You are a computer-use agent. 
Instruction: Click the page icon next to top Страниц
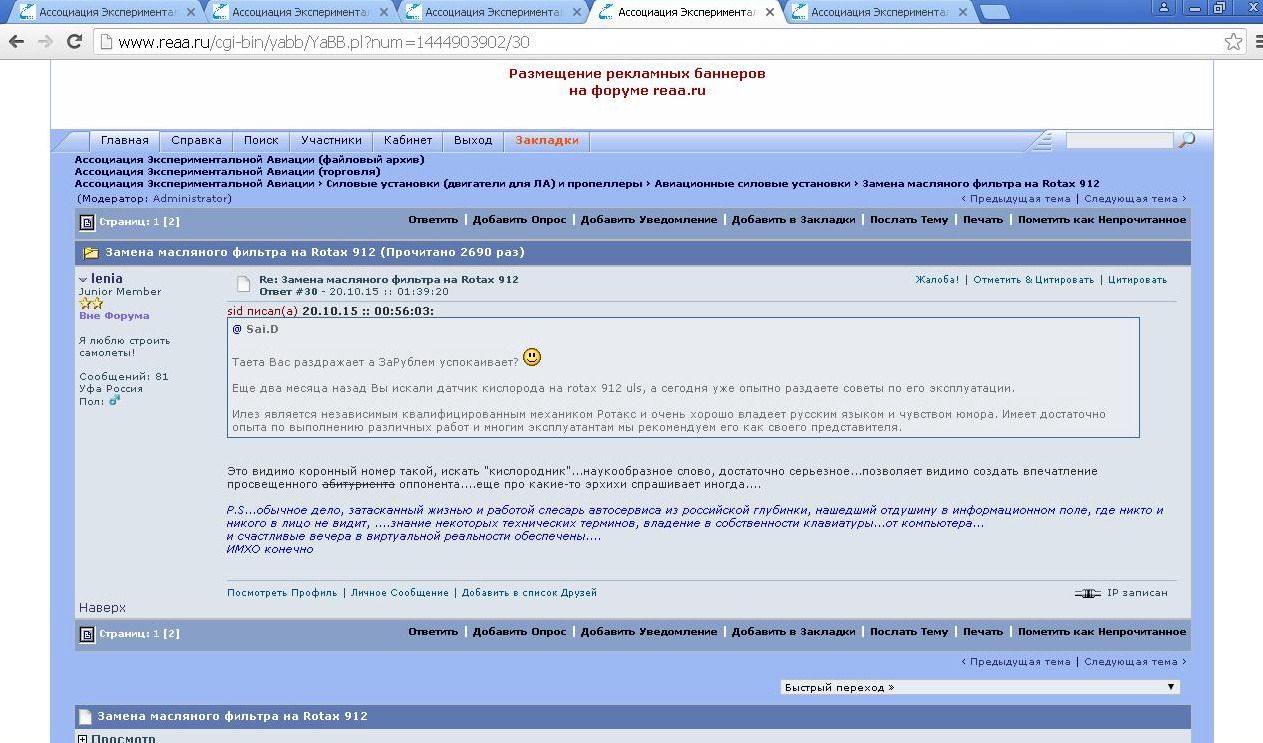point(87,222)
